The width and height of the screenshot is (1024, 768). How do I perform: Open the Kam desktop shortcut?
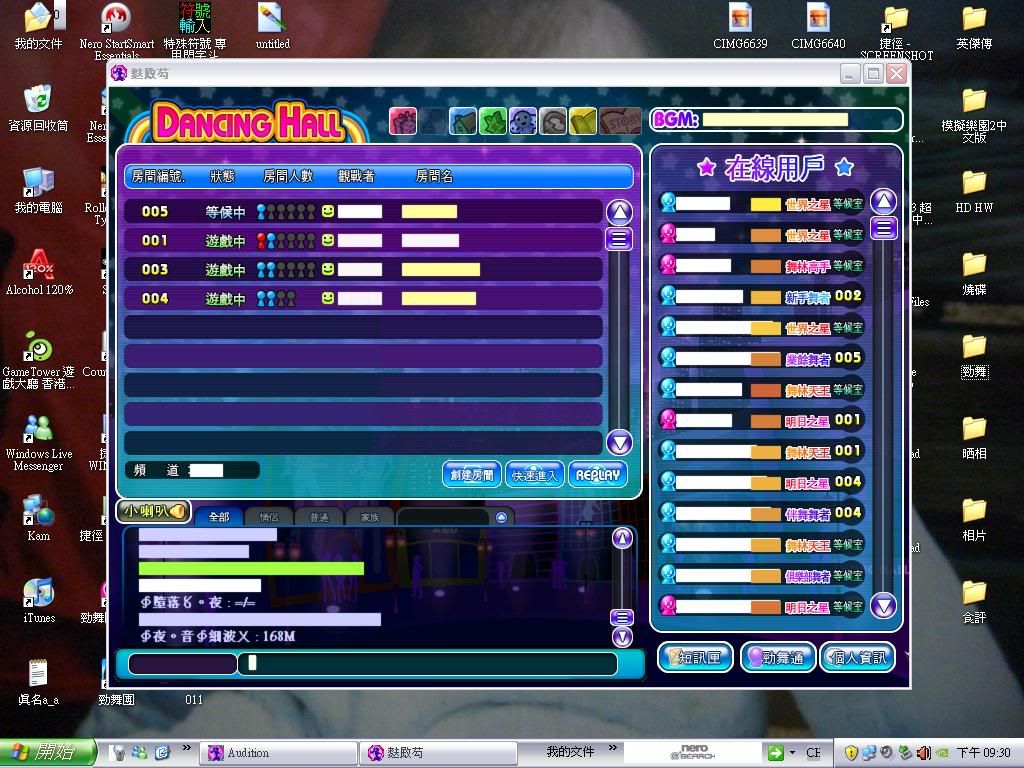[38, 519]
